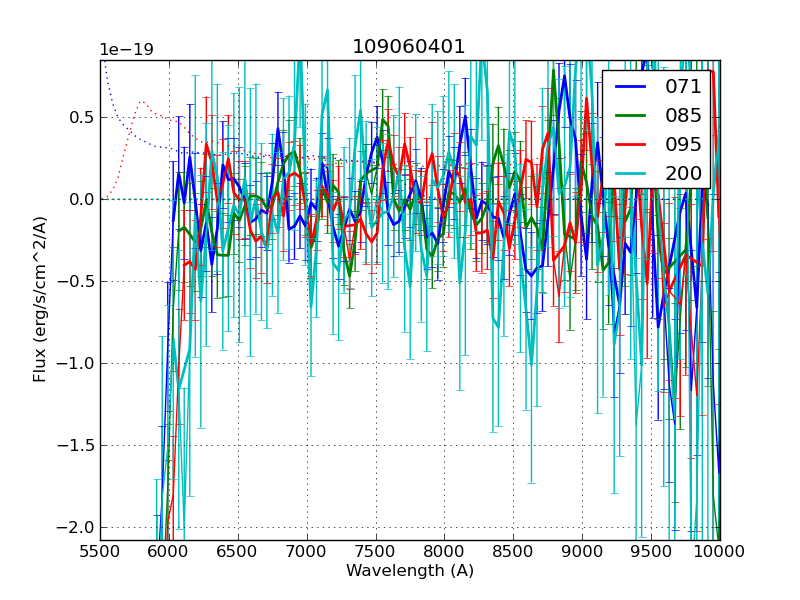Click the red line swatch in legend

(x=632, y=144)
